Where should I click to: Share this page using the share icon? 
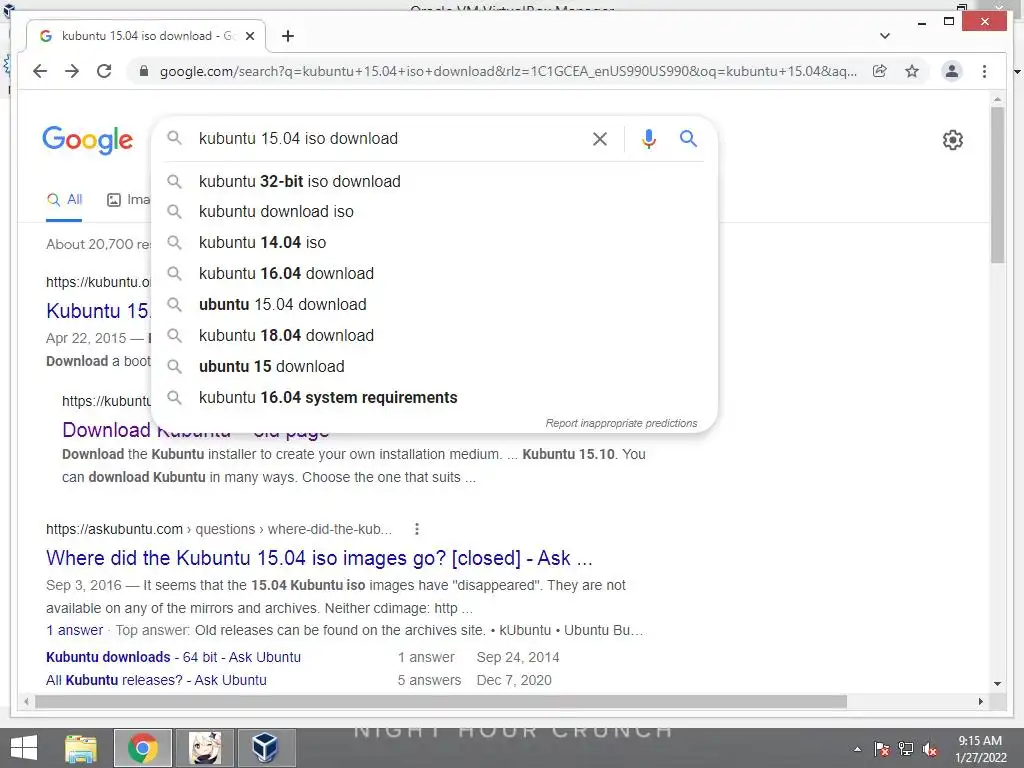[x=880, y=71]
